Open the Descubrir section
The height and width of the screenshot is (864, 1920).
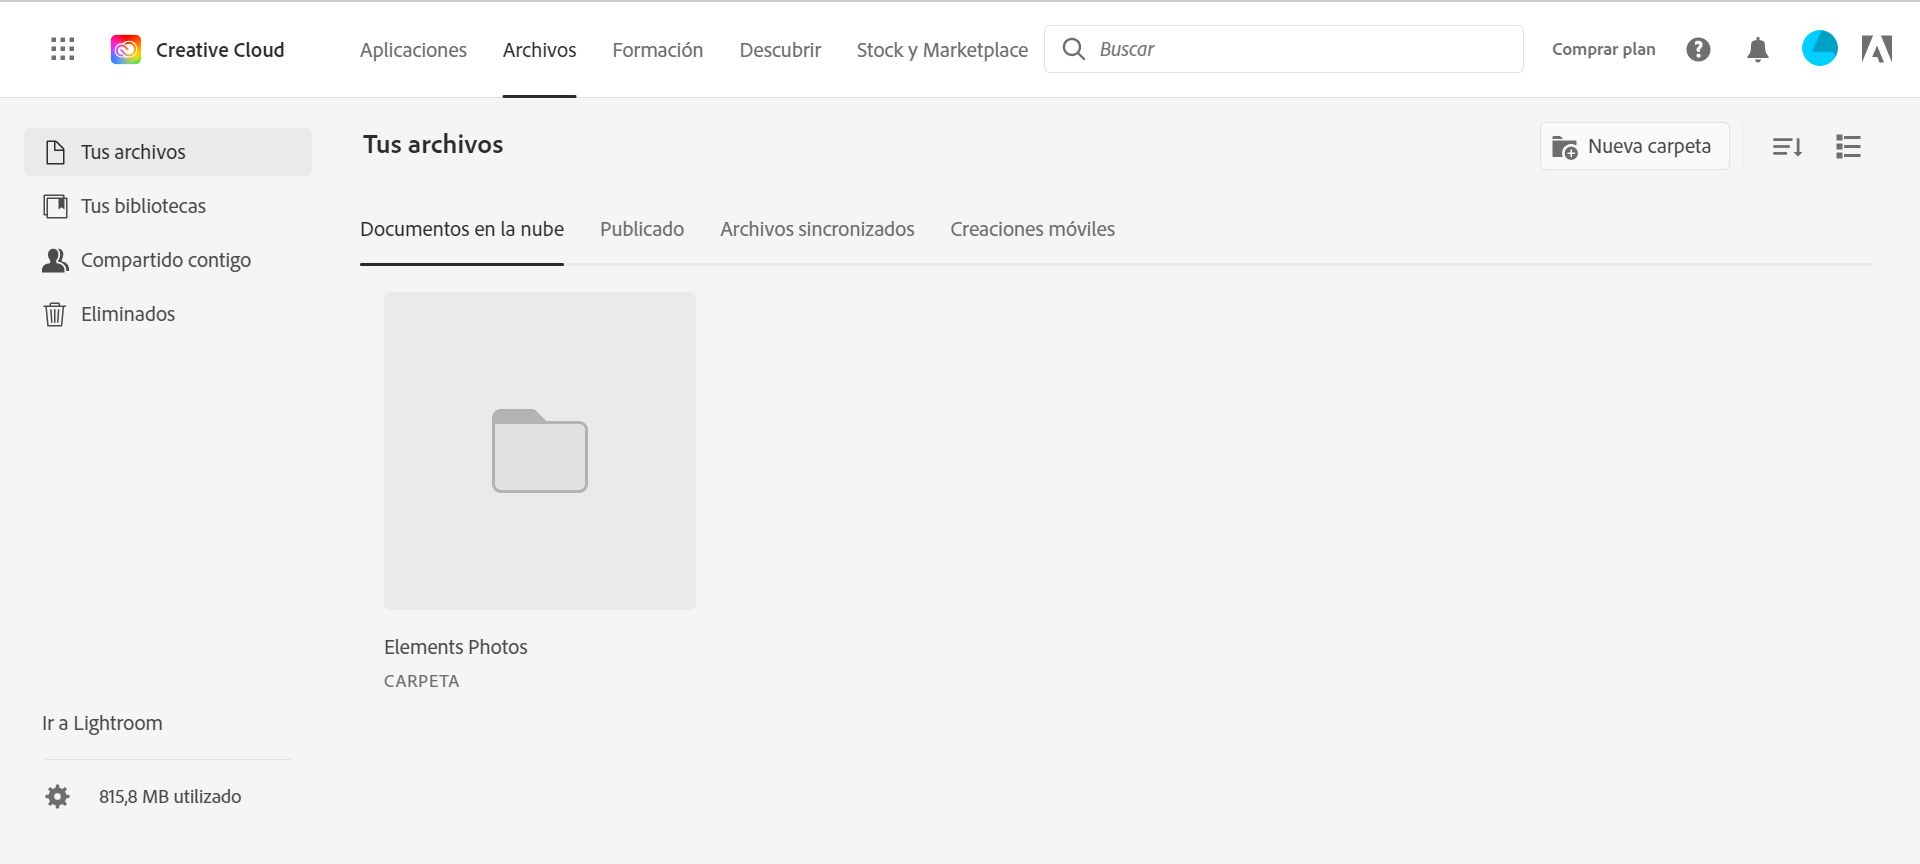[x=780, y=50]
